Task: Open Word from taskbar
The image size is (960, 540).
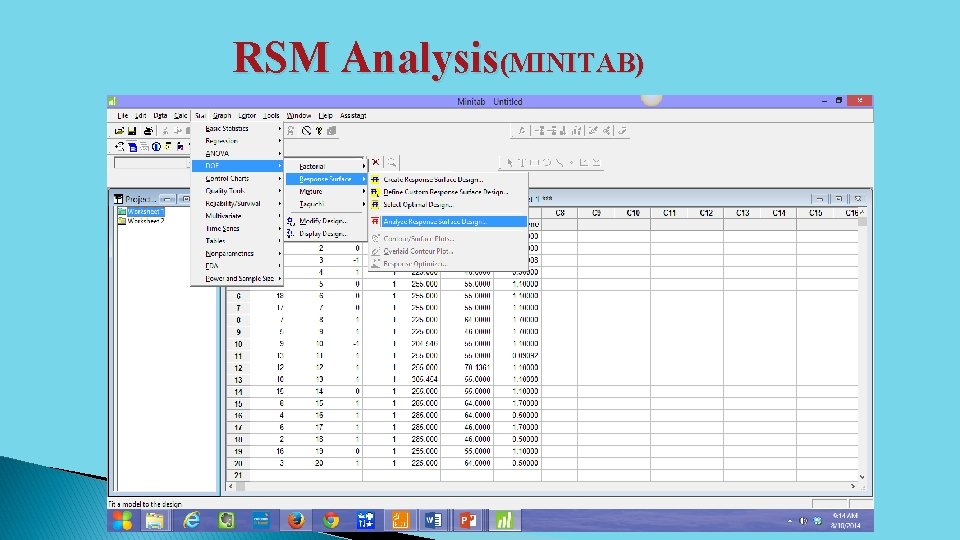Action: click(433, 520)
